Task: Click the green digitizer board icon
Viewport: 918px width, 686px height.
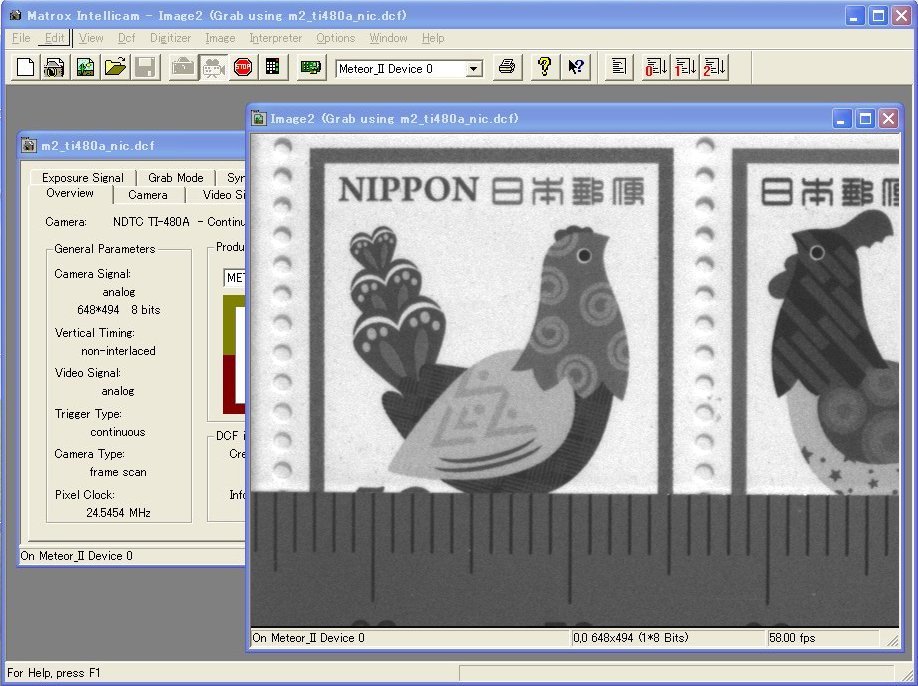Action: pyautogui.click(x=310, y=67)
